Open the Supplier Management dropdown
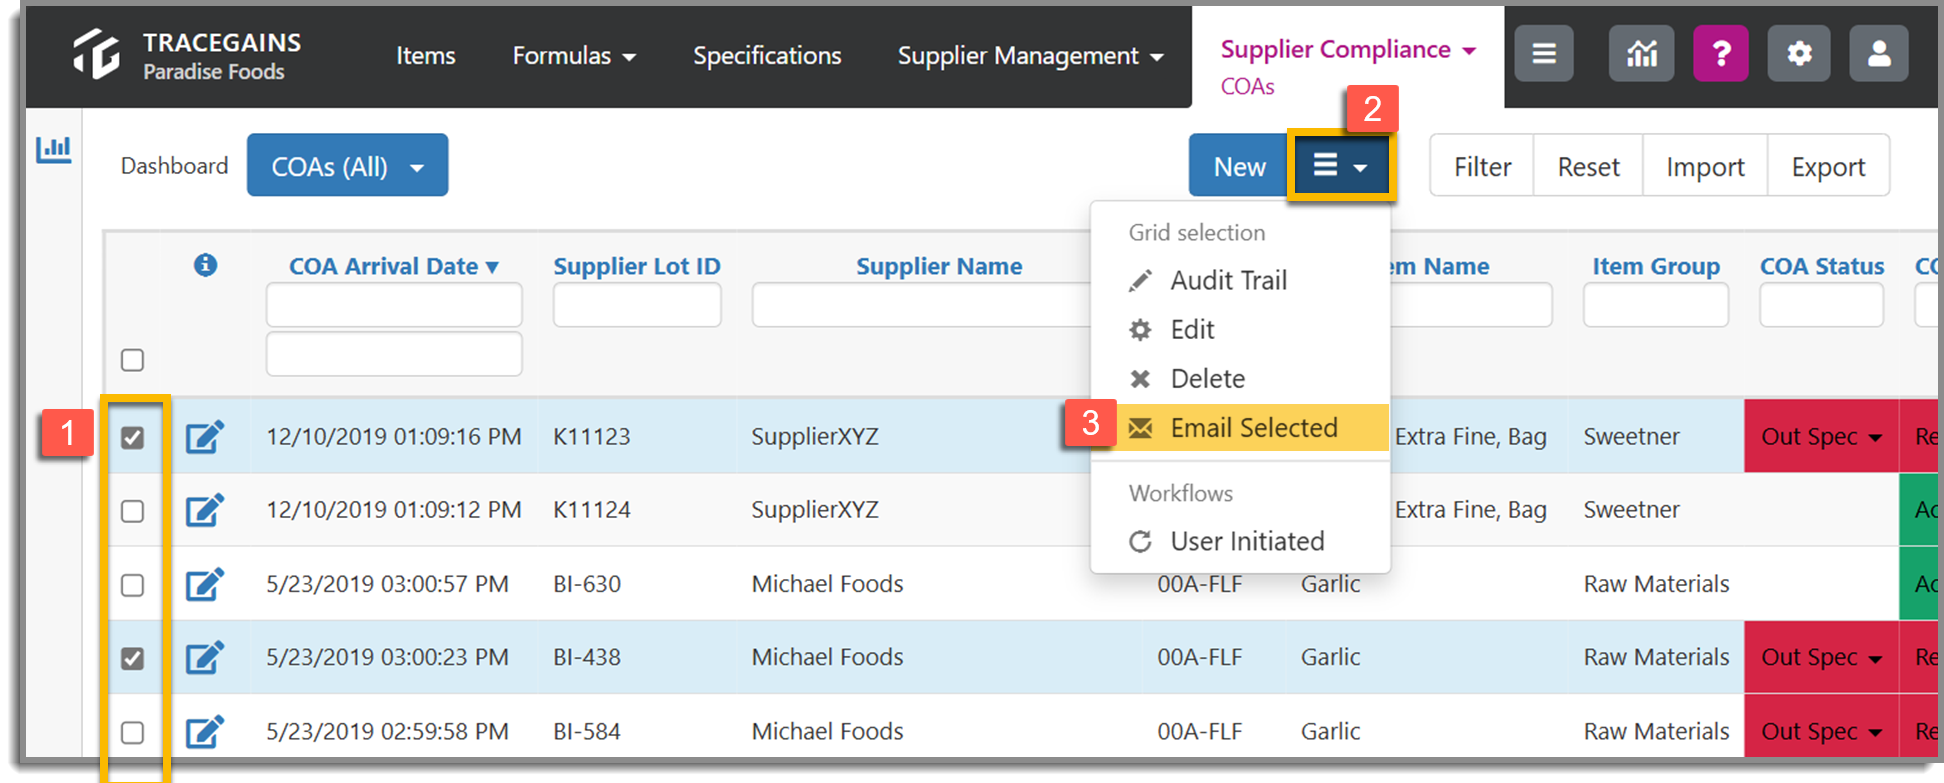Screen dimensions: 1944x783 (1030, 56)
